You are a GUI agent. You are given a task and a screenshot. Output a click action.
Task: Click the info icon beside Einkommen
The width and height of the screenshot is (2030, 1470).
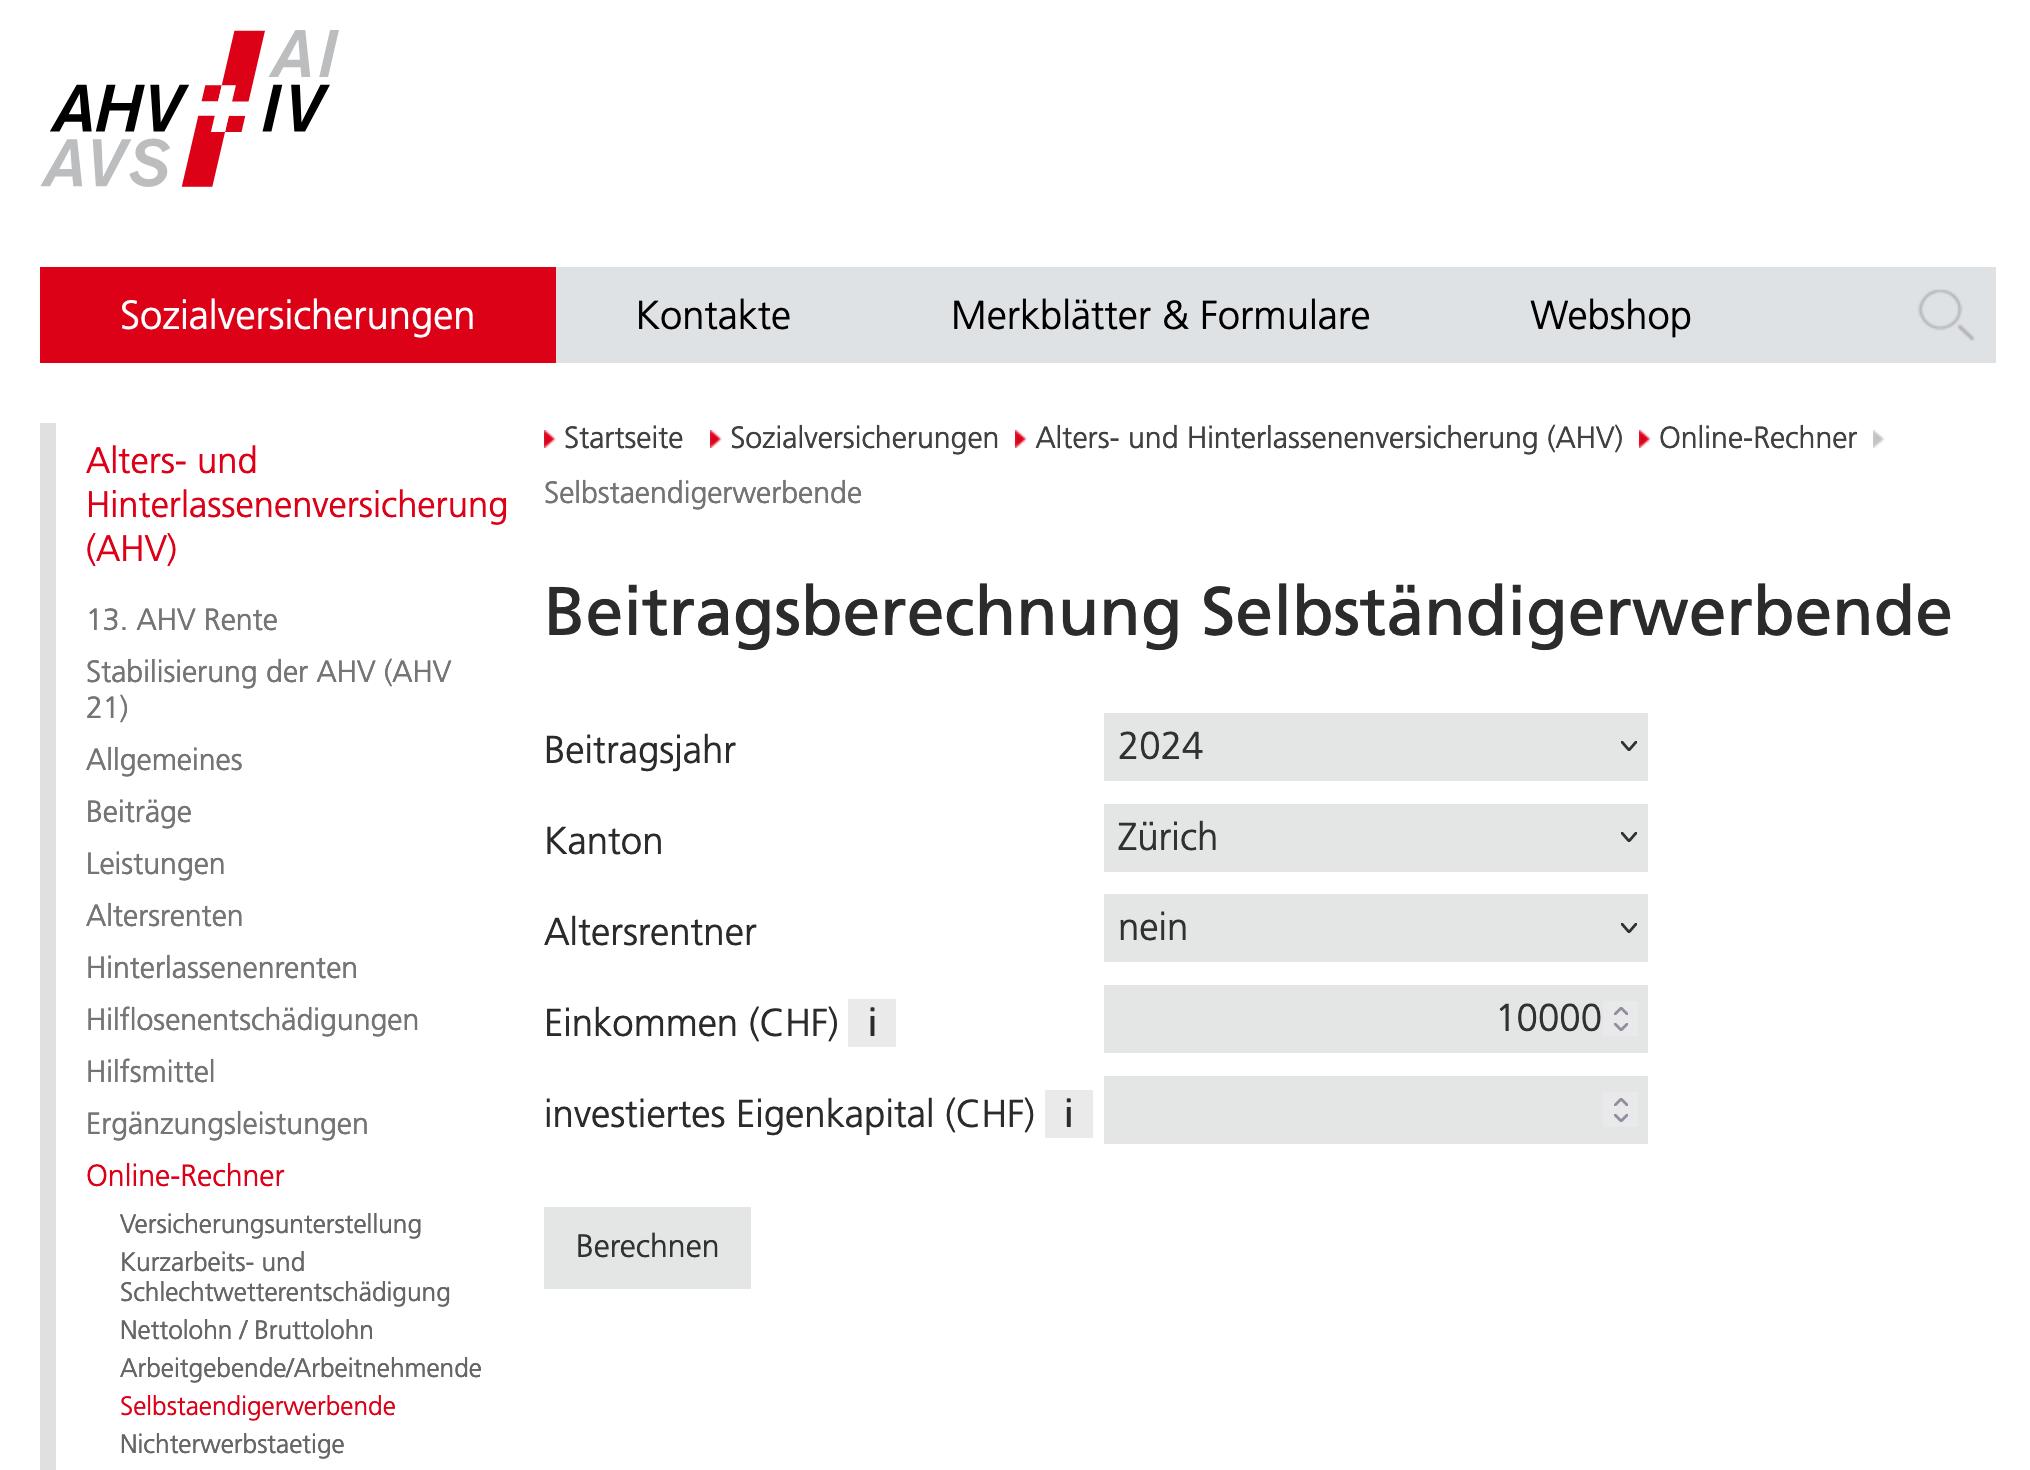coord(871,1023)
